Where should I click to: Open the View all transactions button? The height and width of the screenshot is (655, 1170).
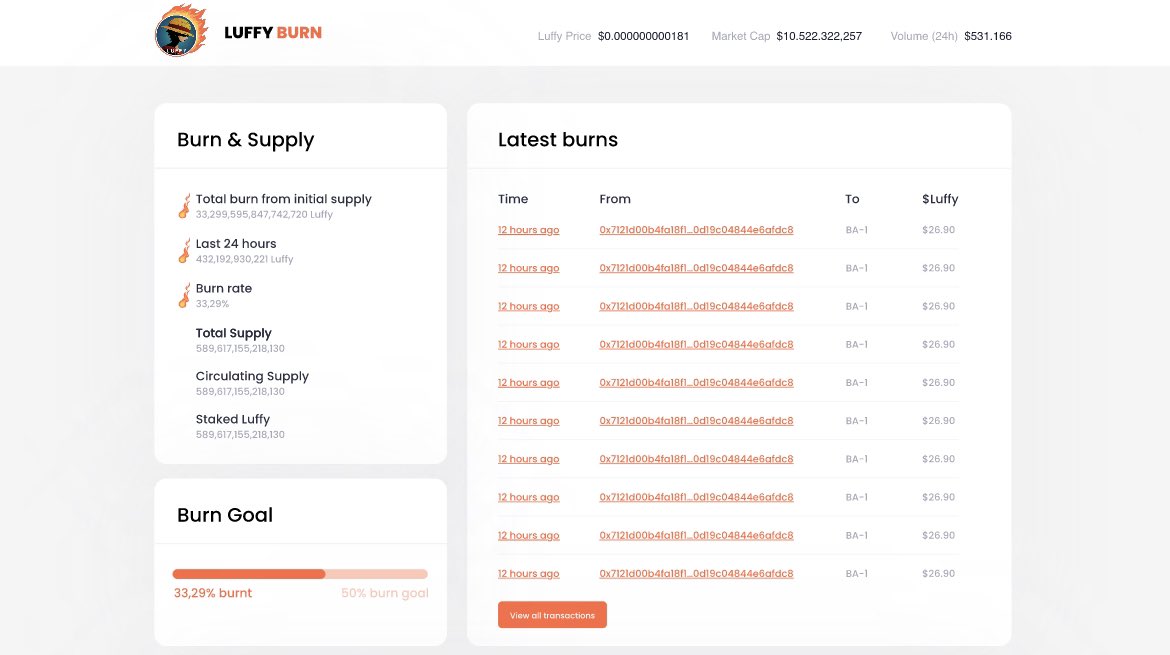pyautogui.click(x=552, y=615)
